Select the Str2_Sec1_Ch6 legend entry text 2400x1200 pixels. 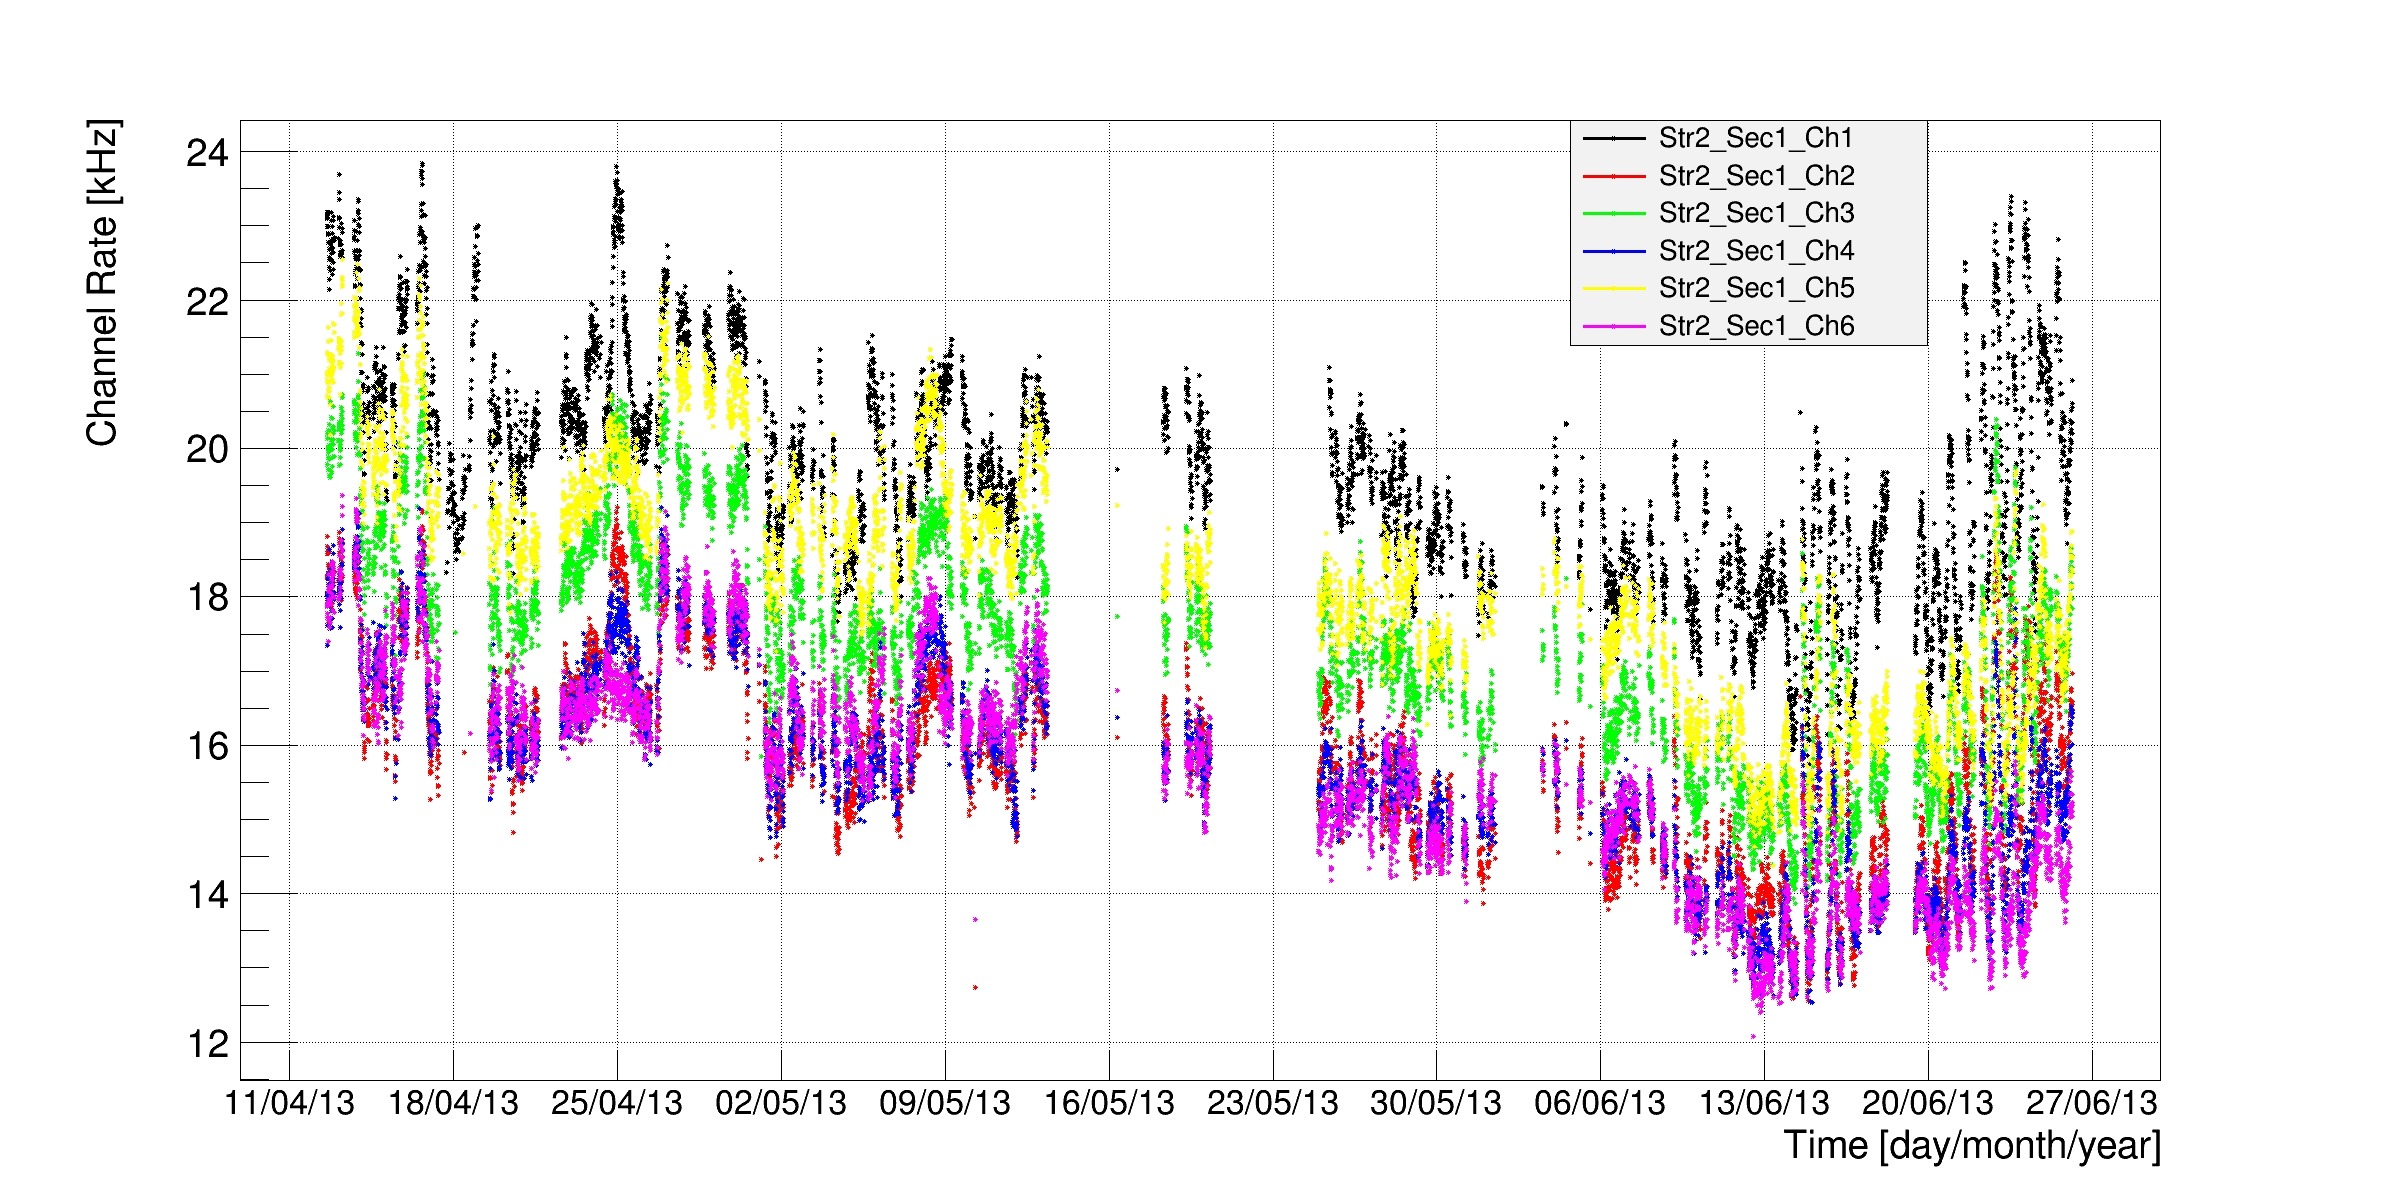[x=1755, y=326]
